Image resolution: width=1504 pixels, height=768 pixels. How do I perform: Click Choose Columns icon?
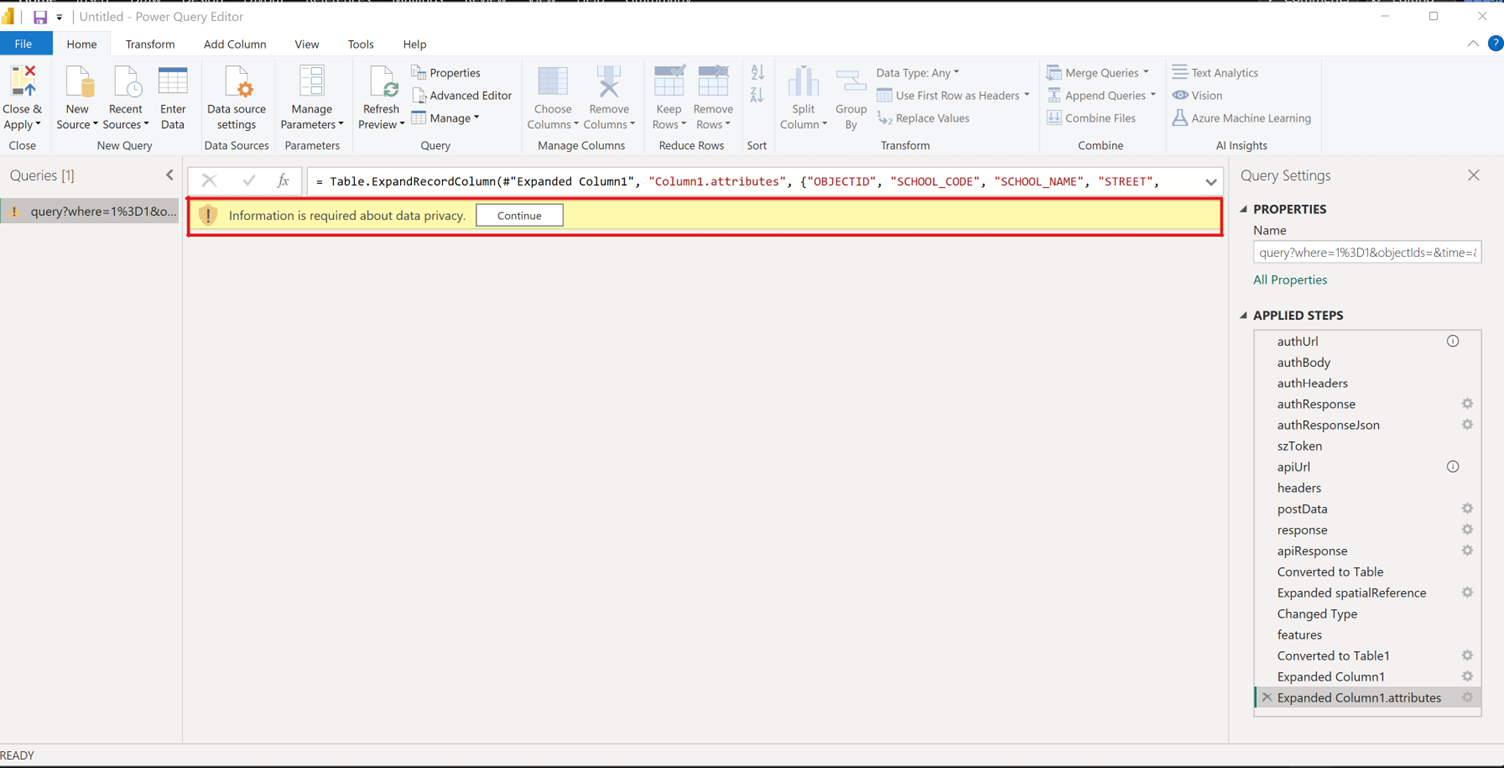(x=553, y=82)
